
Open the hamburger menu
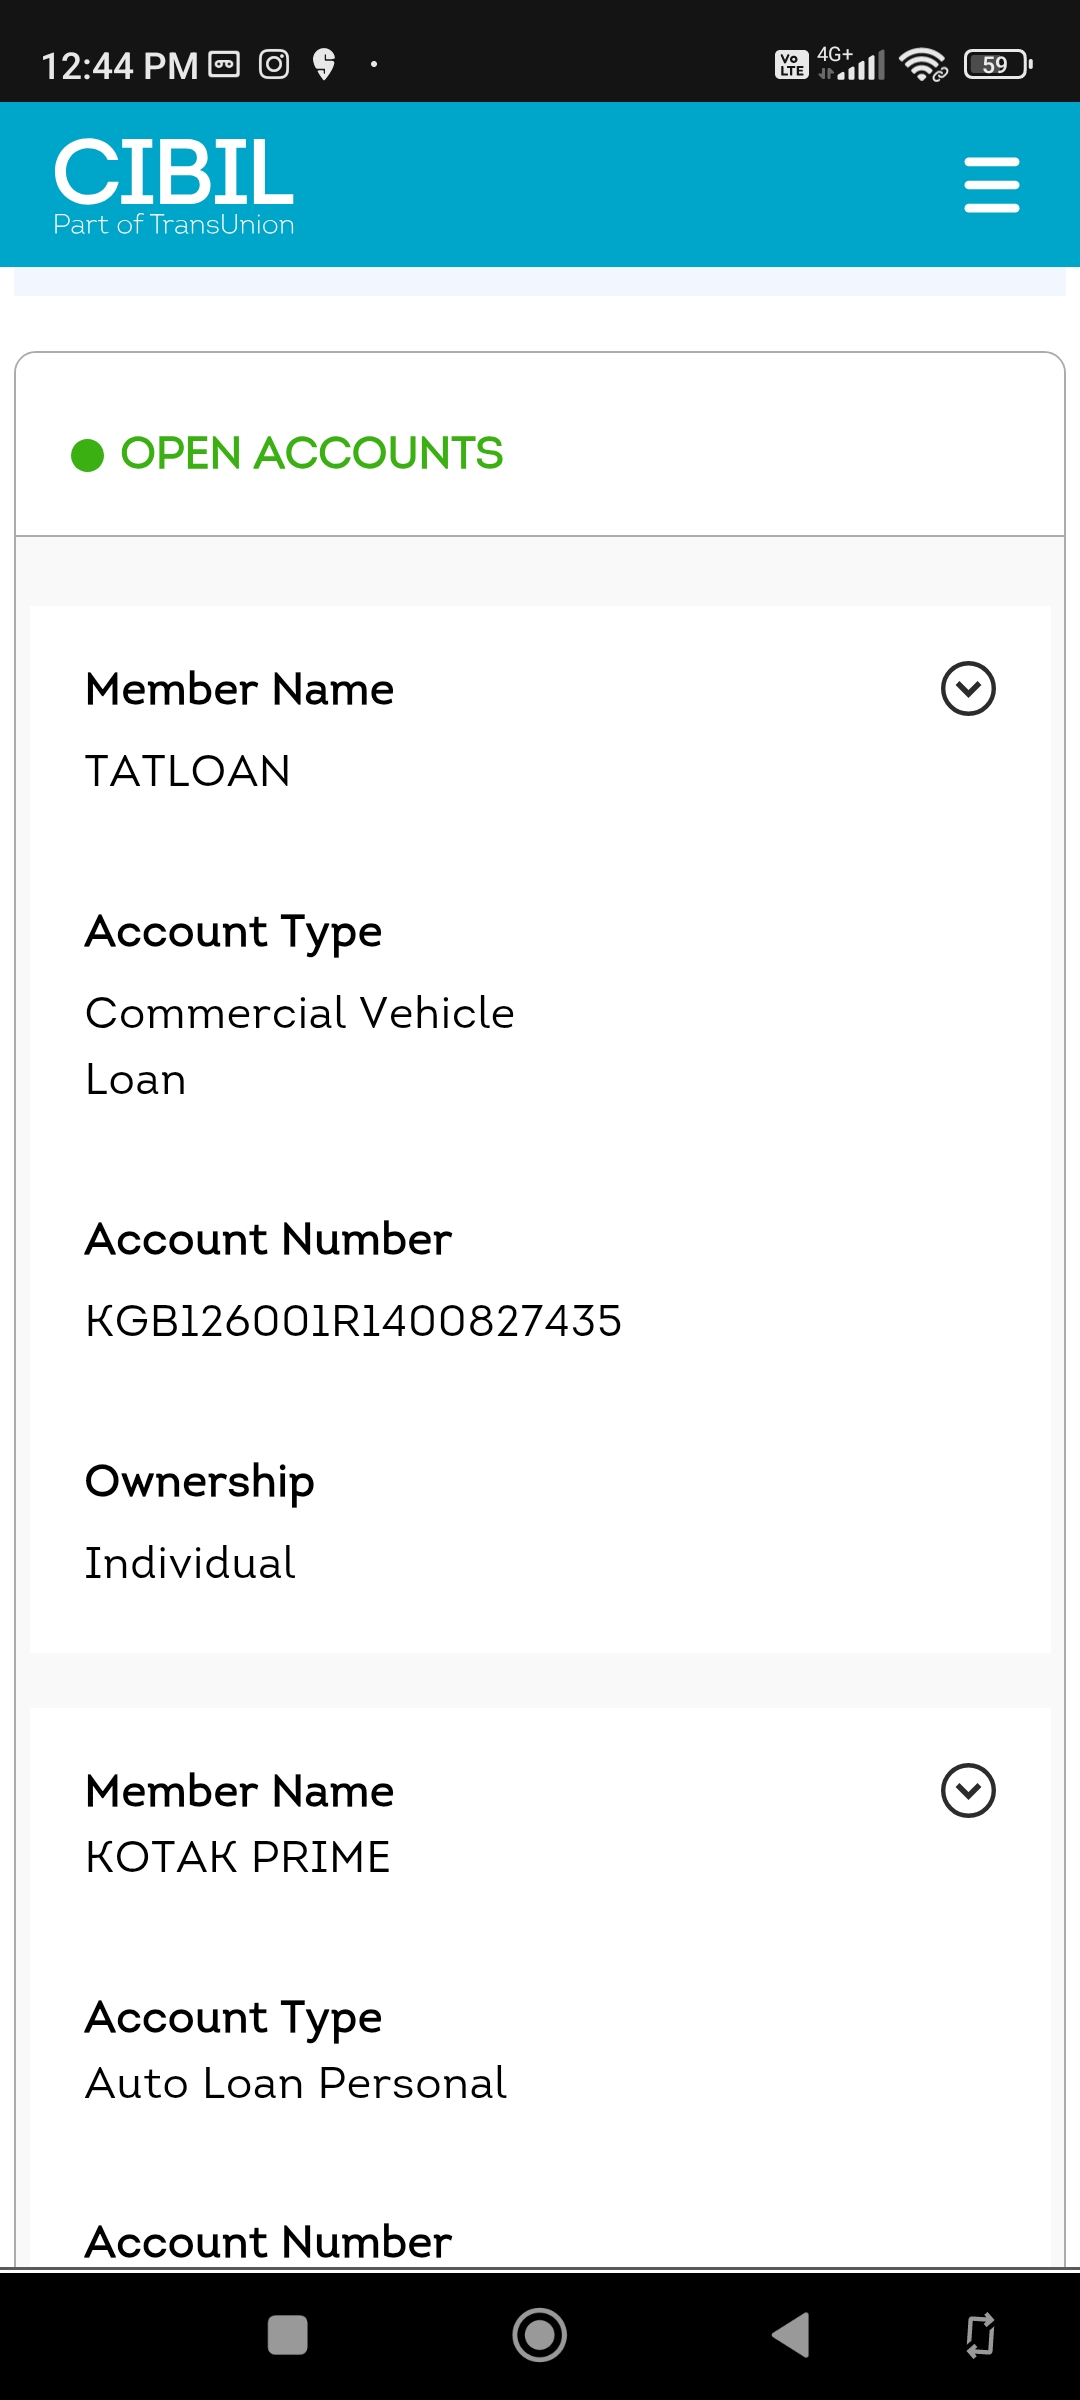[x=991, y=185]
